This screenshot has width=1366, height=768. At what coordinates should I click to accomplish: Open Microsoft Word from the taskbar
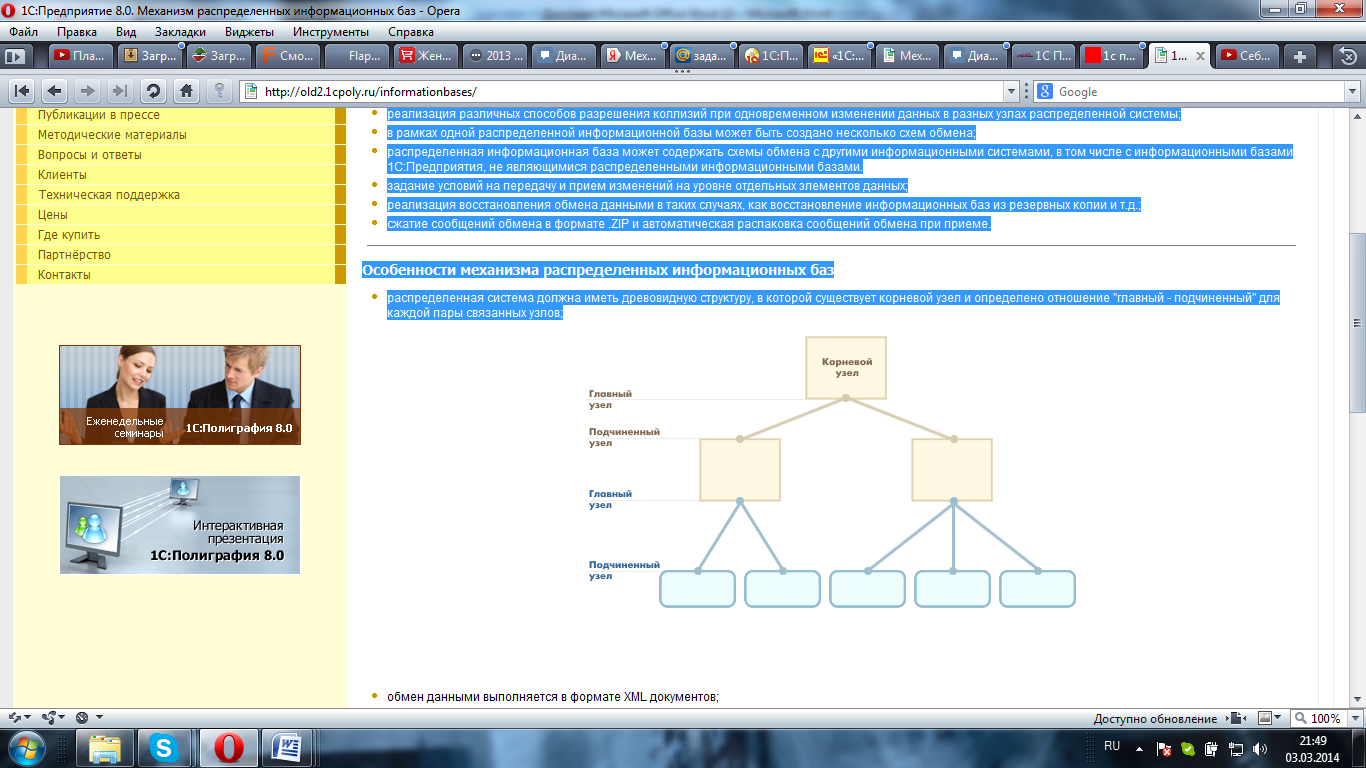click(x=288, y=748)
